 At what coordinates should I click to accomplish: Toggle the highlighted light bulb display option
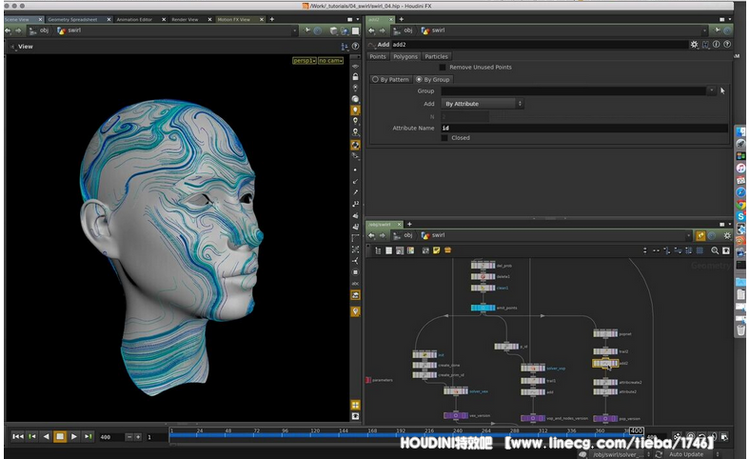(355, 110)
